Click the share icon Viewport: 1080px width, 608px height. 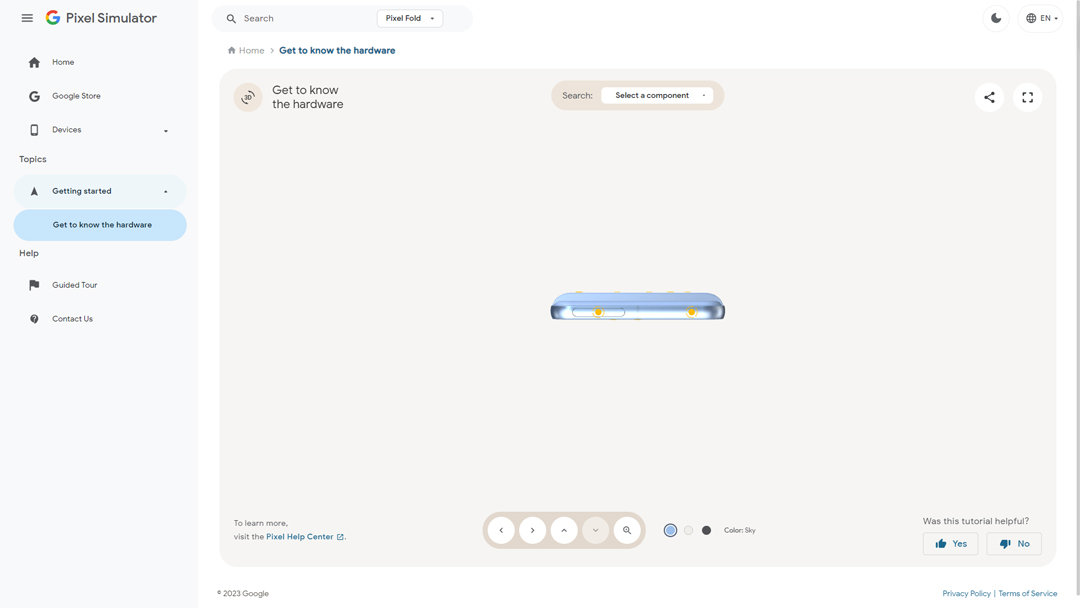point(989,97)
